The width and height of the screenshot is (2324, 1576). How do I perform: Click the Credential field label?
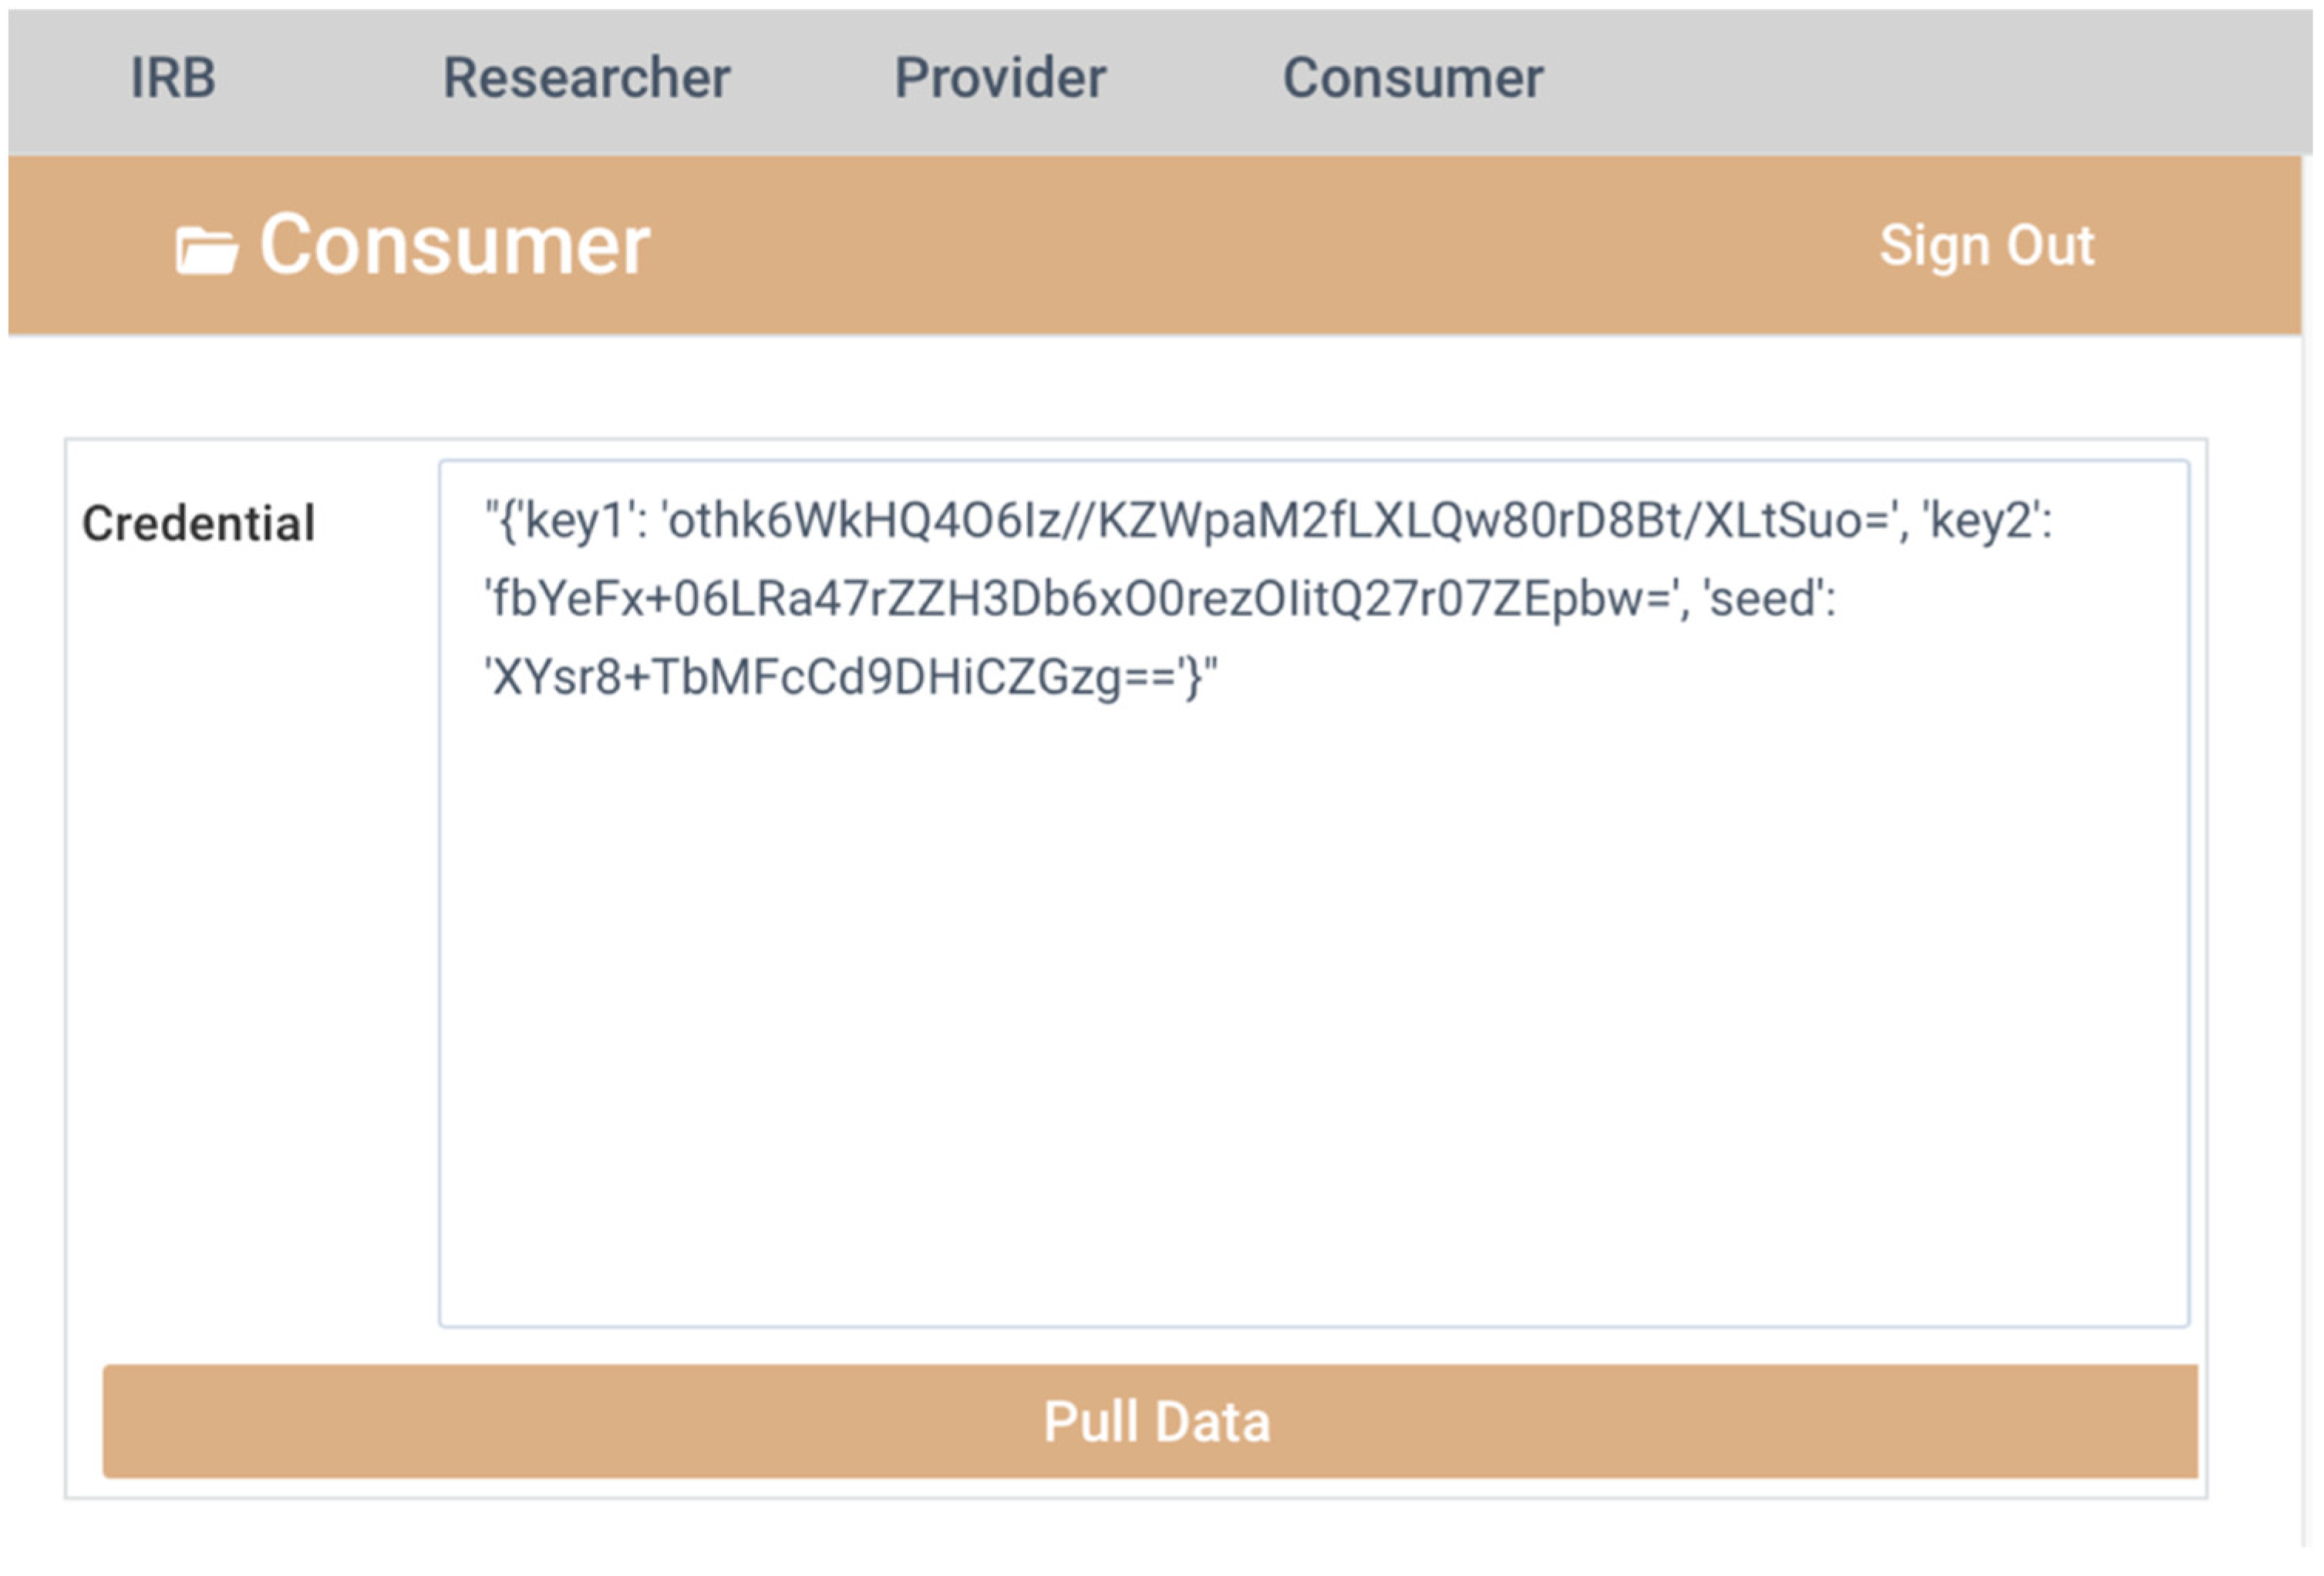[x=198, y=523]
